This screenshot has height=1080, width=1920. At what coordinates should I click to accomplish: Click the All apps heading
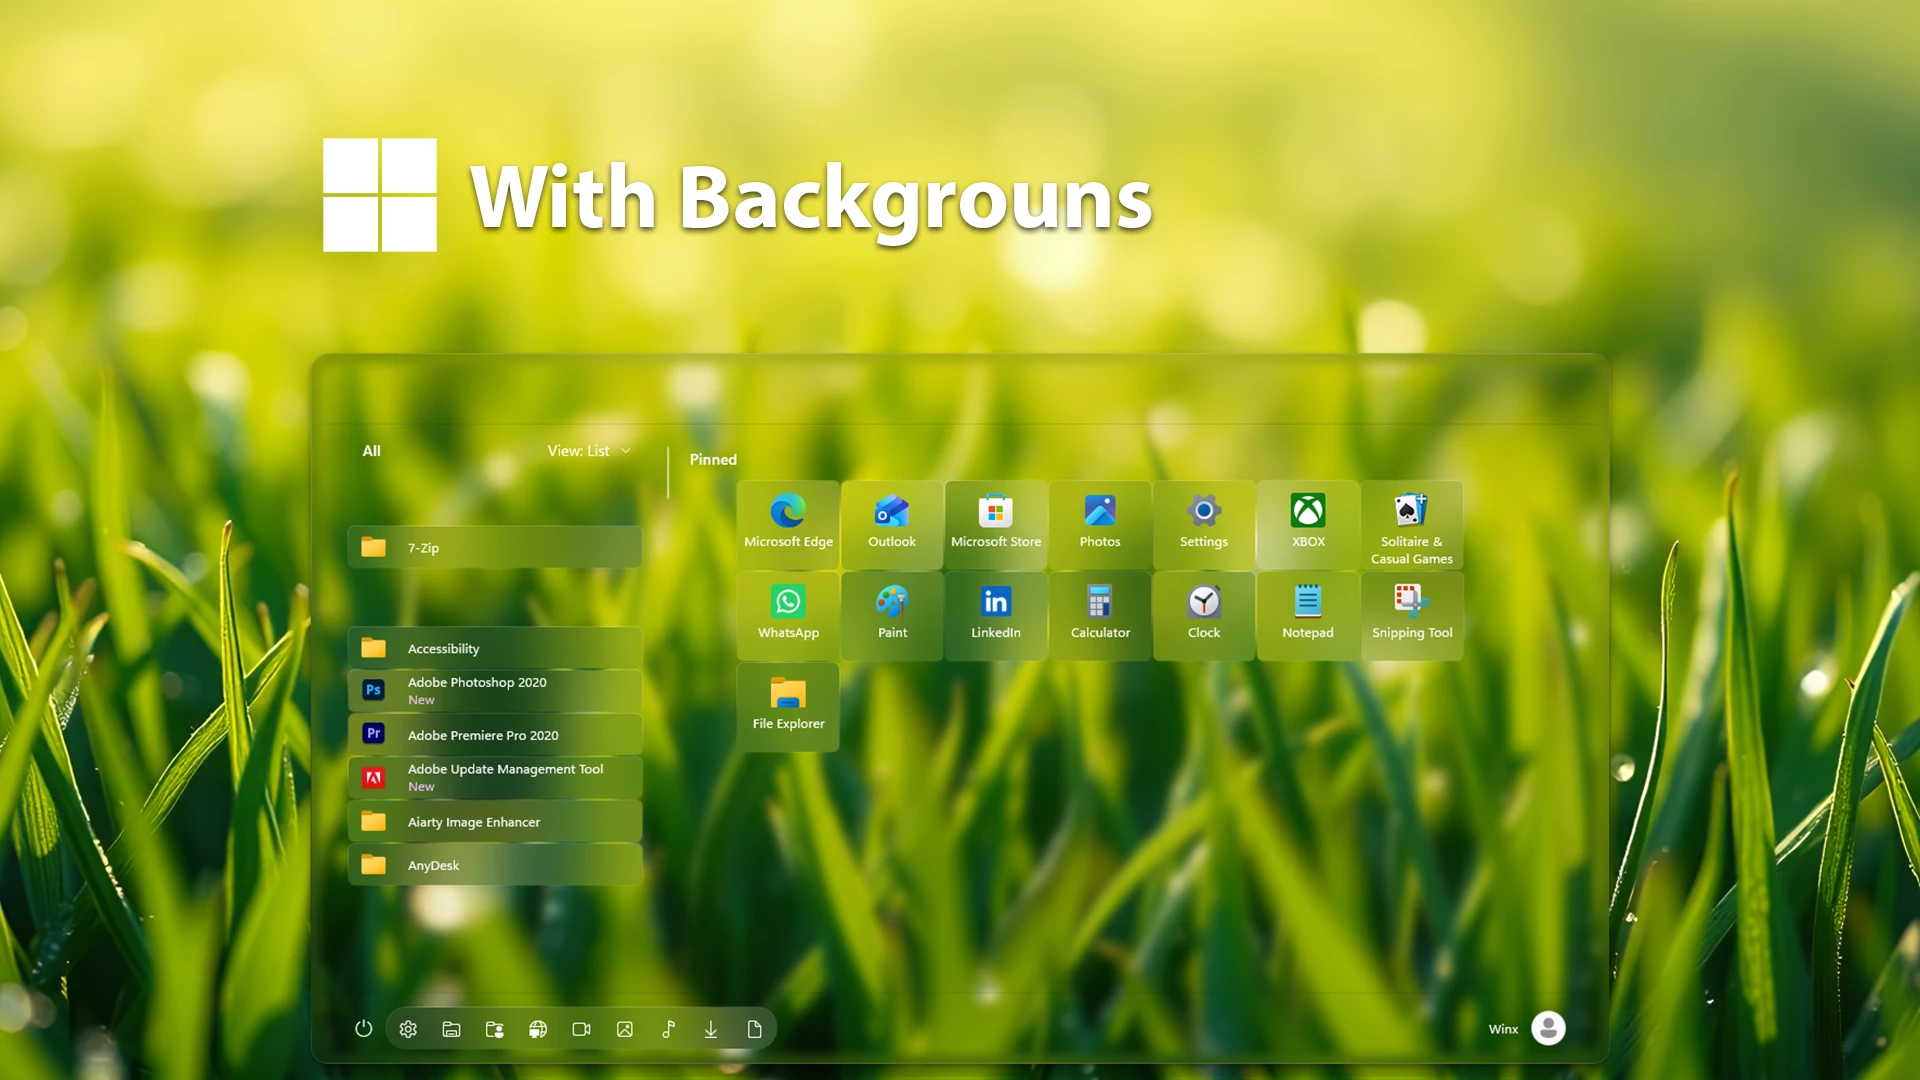click(x=371, y=451)
